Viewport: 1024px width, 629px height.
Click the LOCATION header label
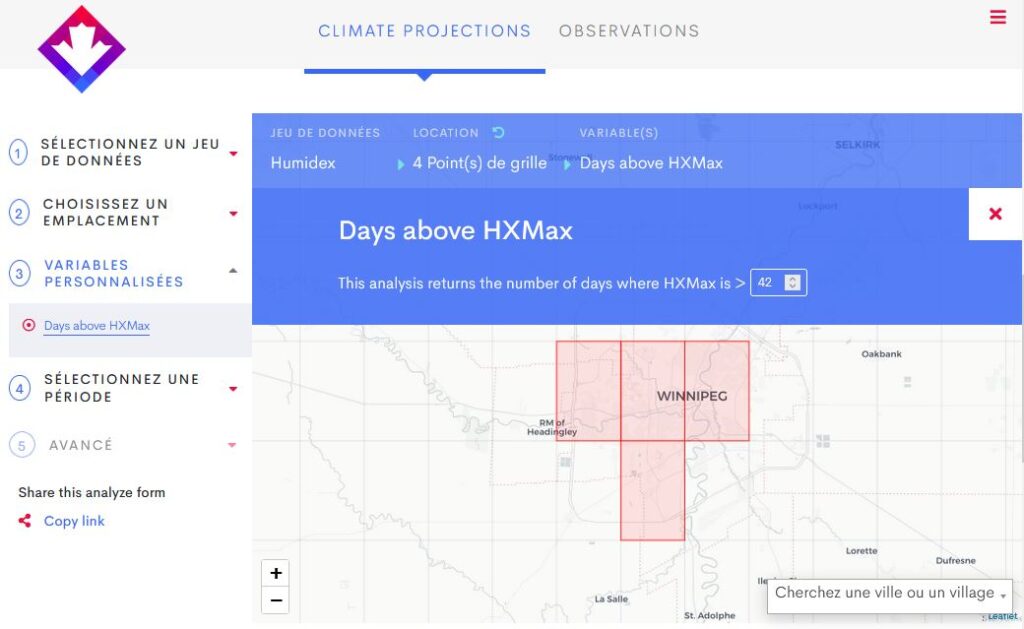(x=445, y=133)
